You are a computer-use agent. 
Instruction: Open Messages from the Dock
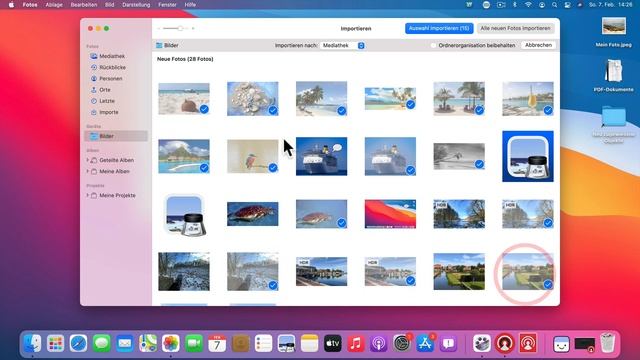tap(102, 343)
